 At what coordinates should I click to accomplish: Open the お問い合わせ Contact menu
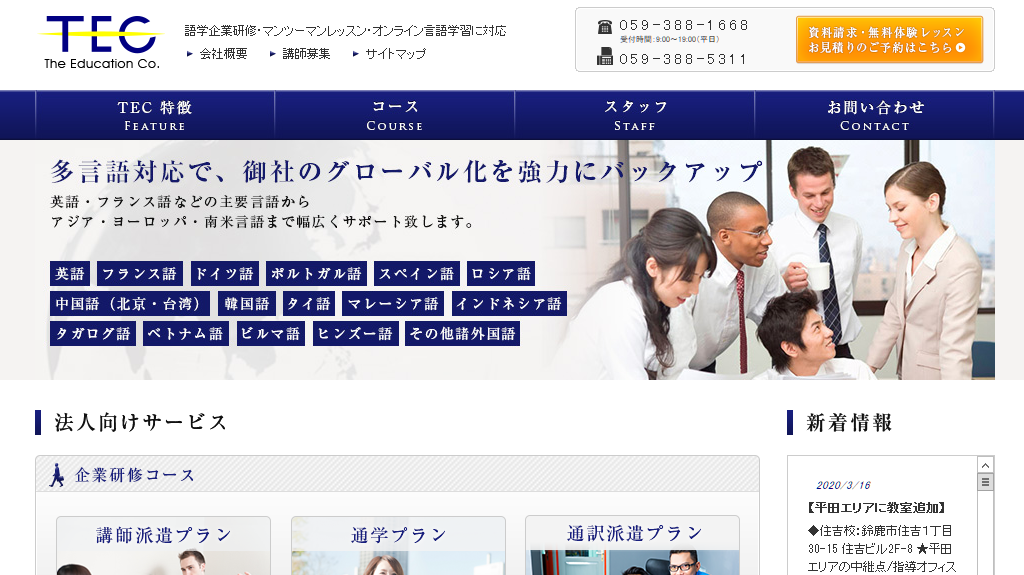click(874, 115)
